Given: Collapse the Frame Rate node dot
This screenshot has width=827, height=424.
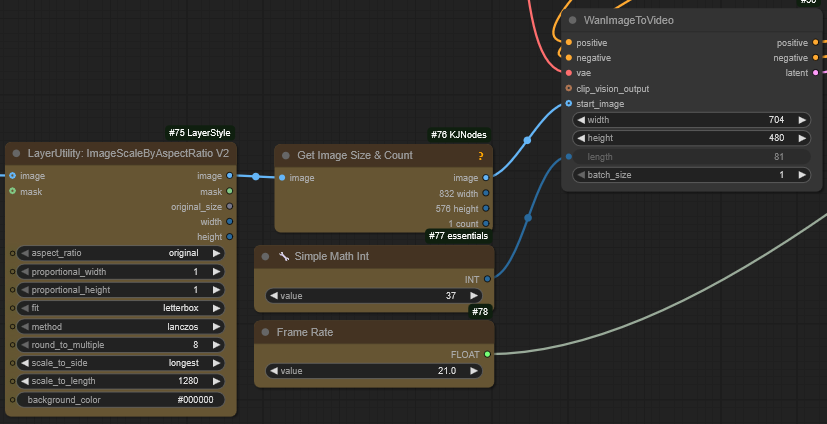Looking at the screenshot, I should point(267,332).
